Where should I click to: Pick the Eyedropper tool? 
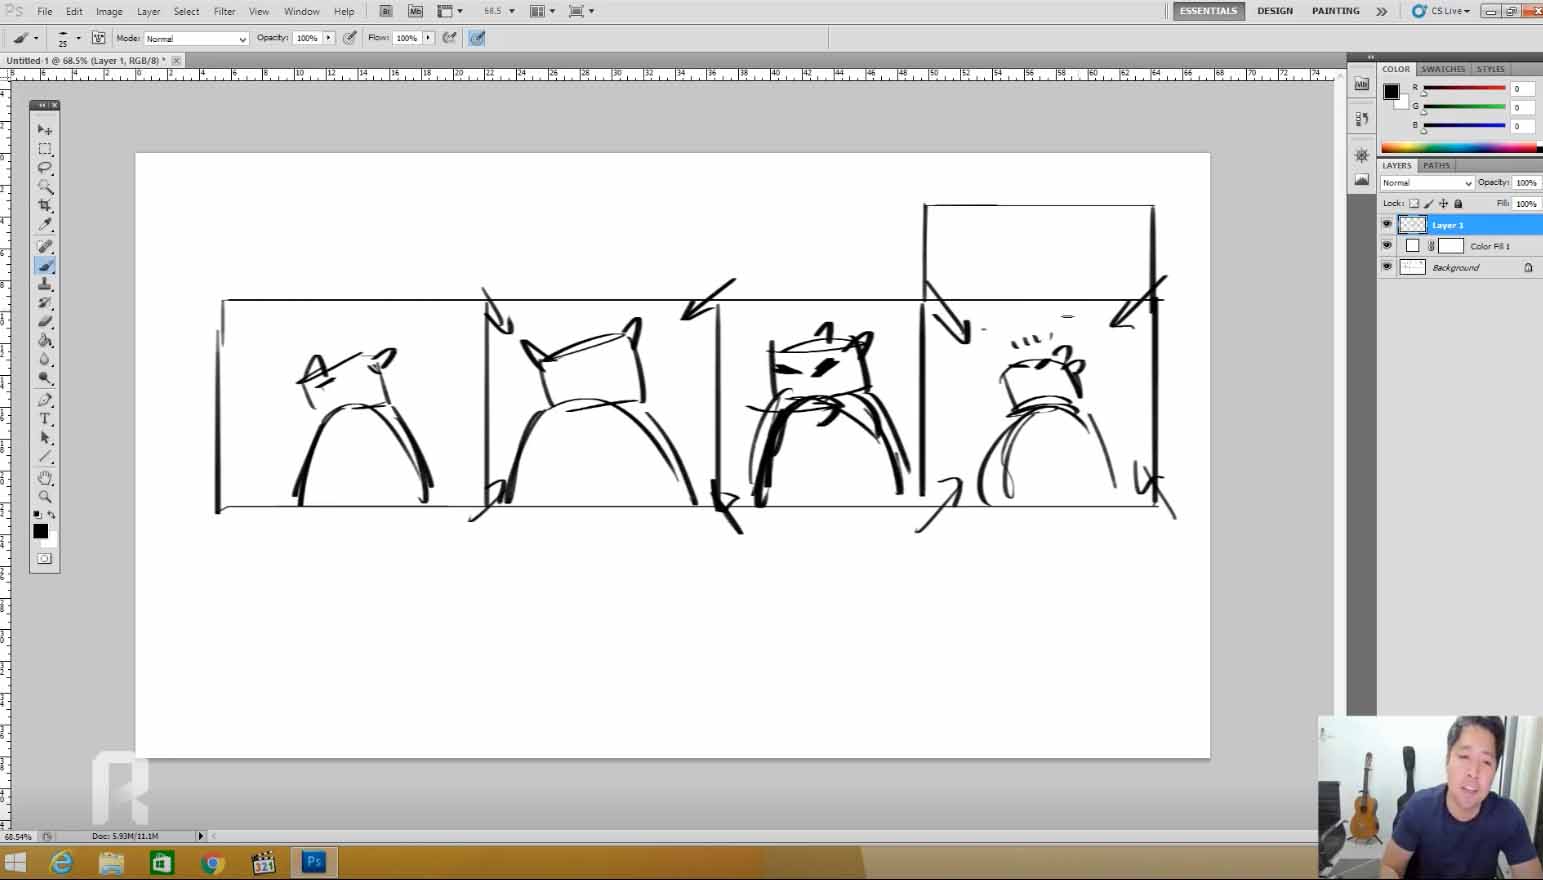coord(45,225)
